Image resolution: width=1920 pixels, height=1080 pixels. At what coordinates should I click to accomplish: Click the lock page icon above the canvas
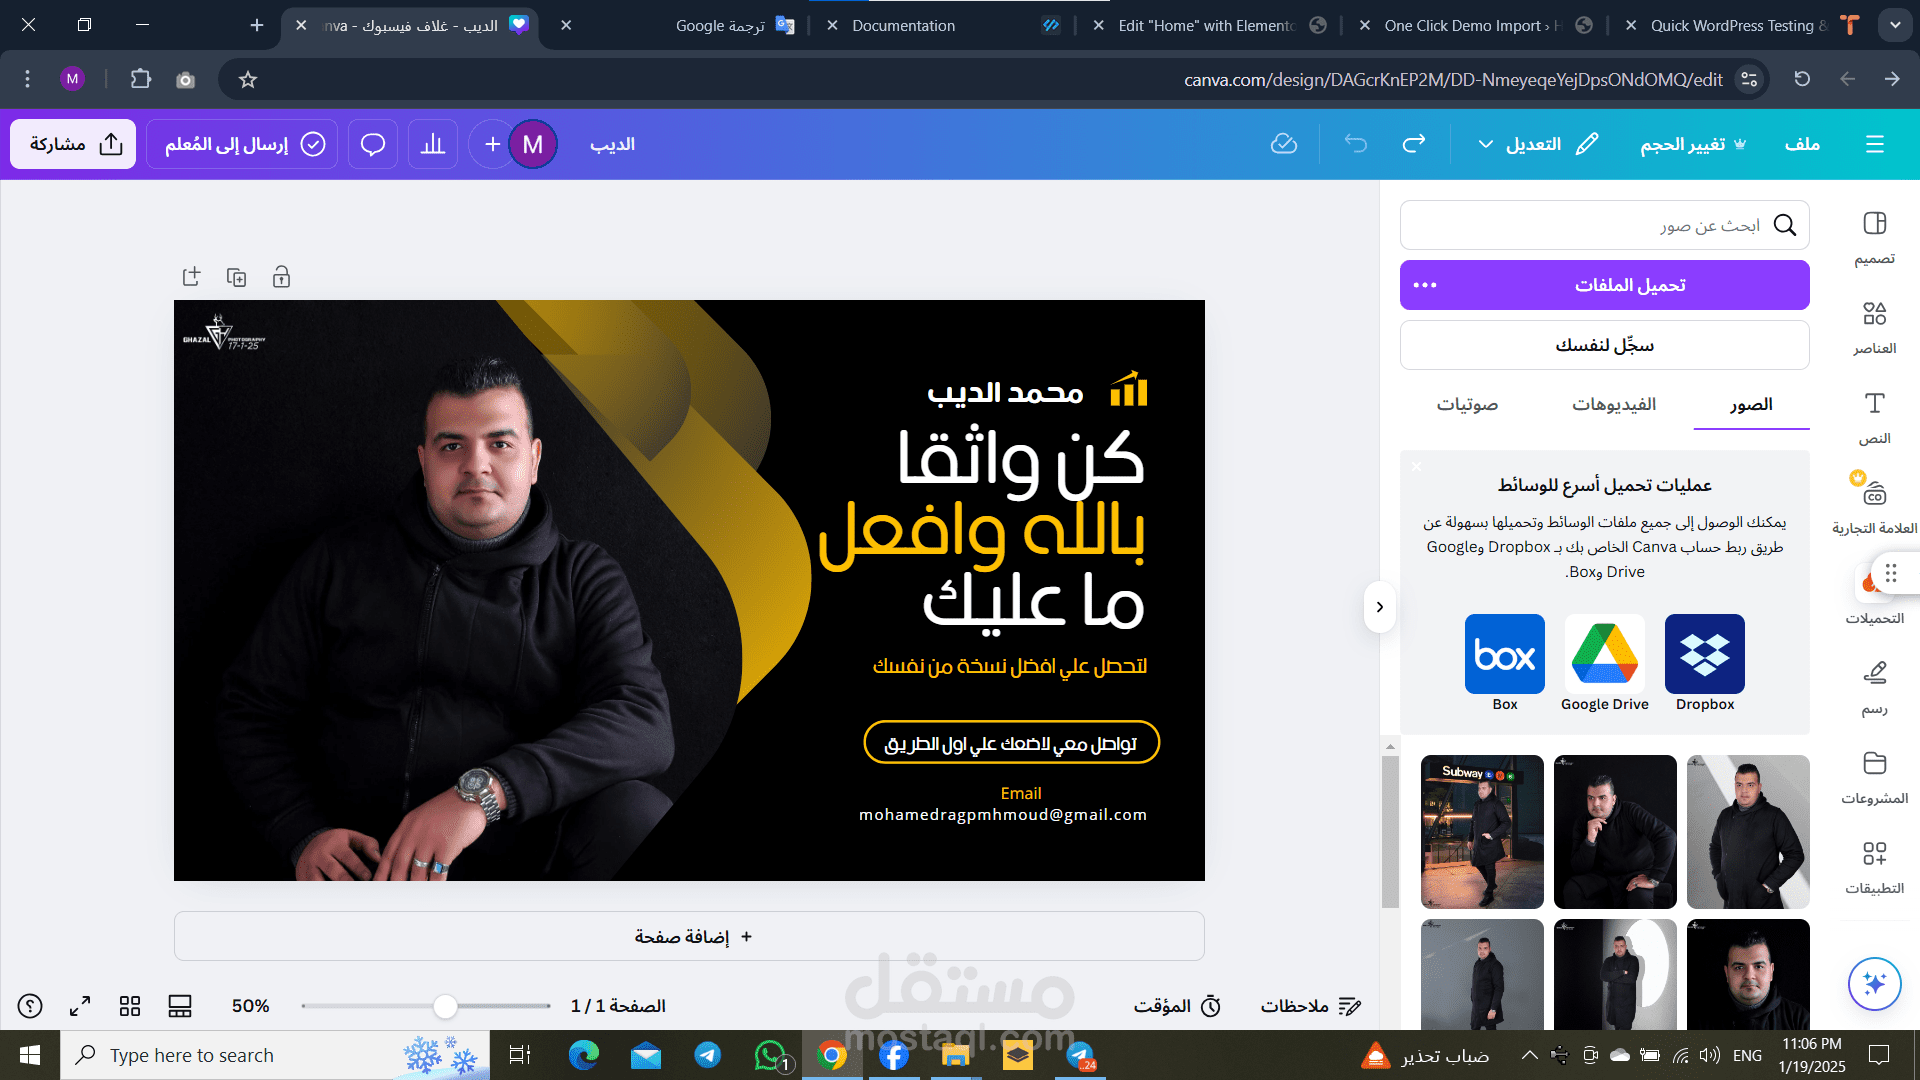click(281, 277)
